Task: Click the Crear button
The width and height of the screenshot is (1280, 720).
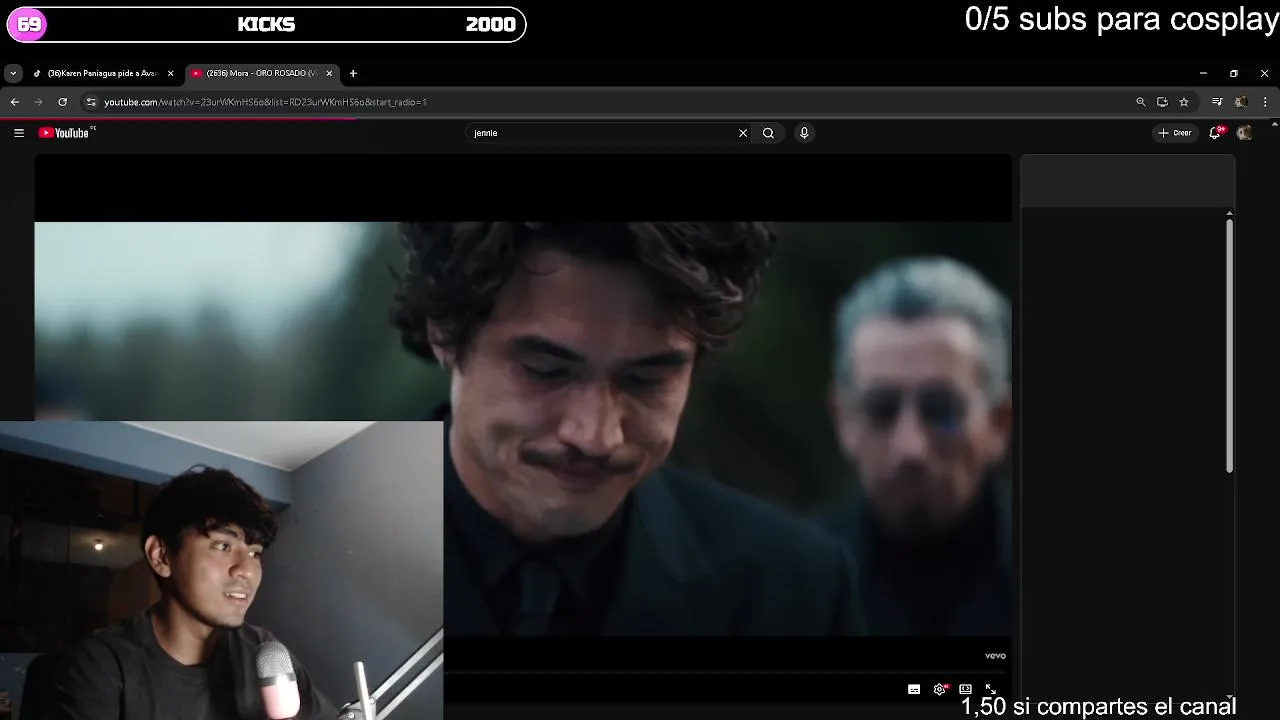Action: (1175, 133)
